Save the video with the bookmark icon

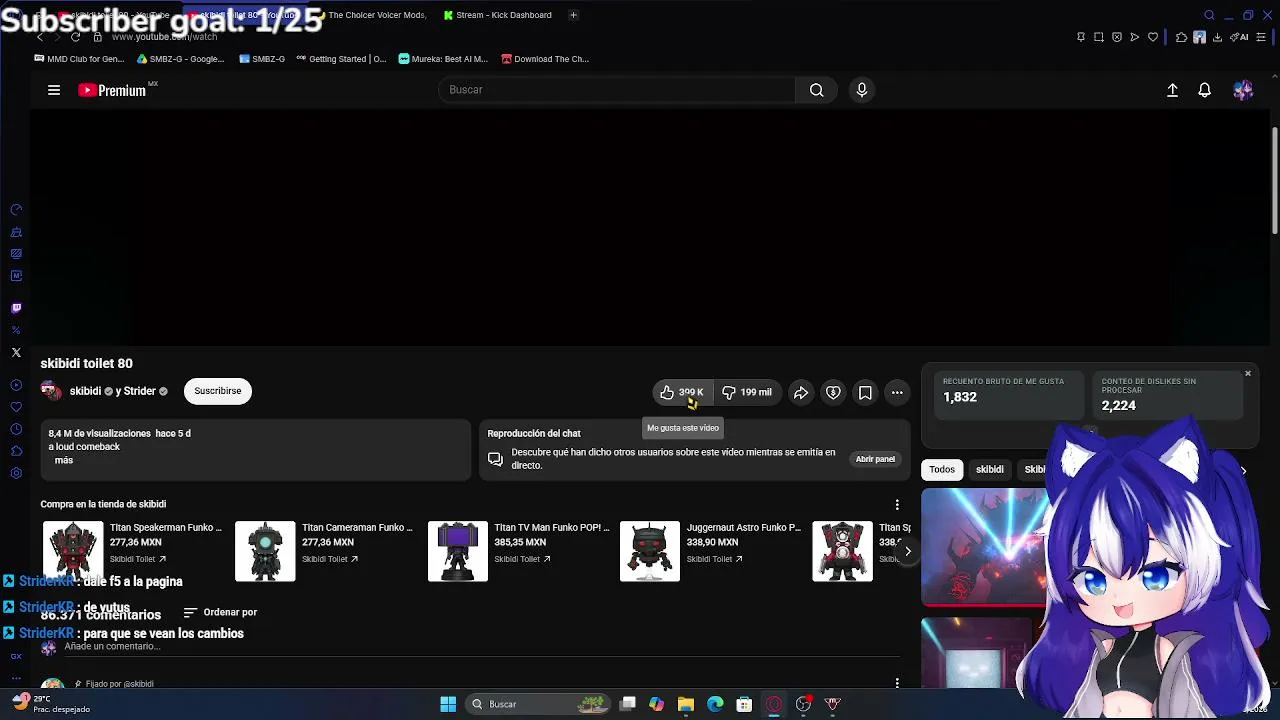pos(865,392)
